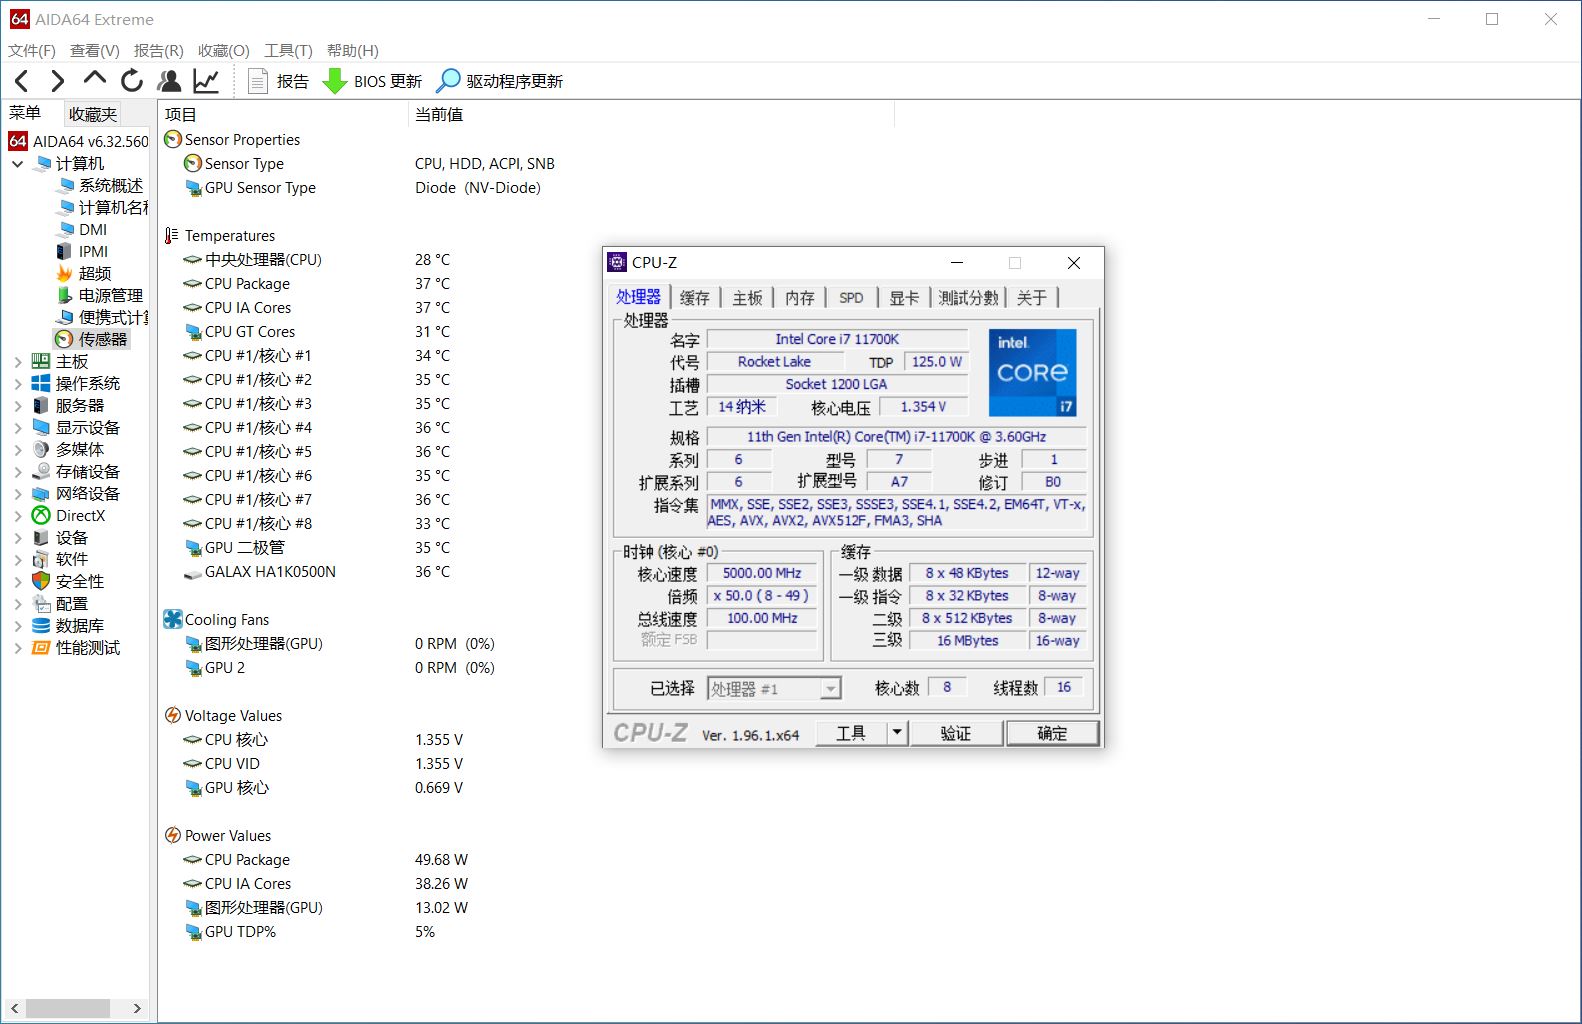Switch to the 主板 tab in CPU-Z
Viewport: 1582px width, 1024px height.
pos(747,298)
